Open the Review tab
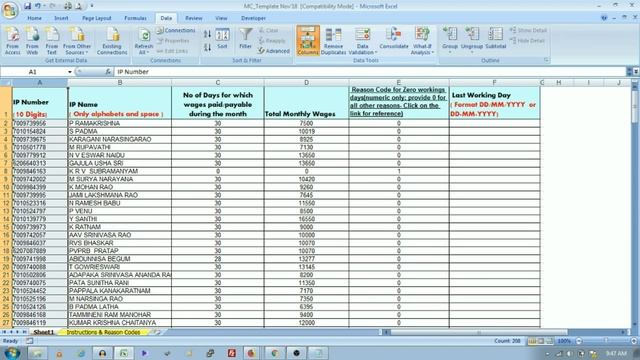 click(x=193, y=18)
